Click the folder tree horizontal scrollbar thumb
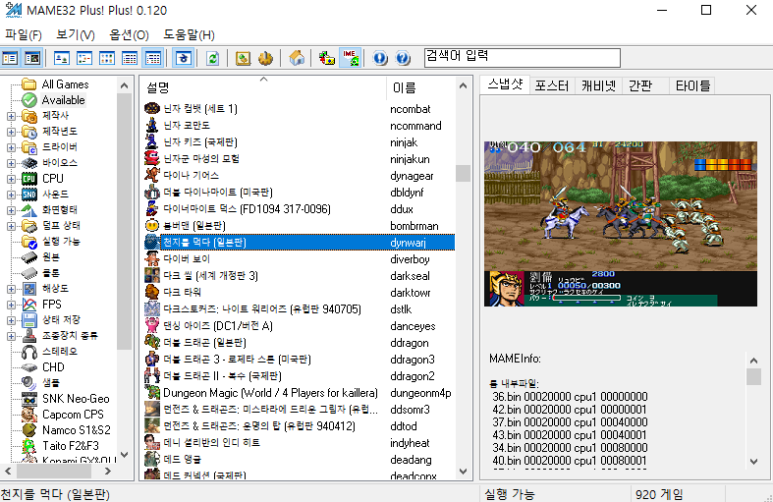Viewport: 773px width, 502px height. pos(54,471)
